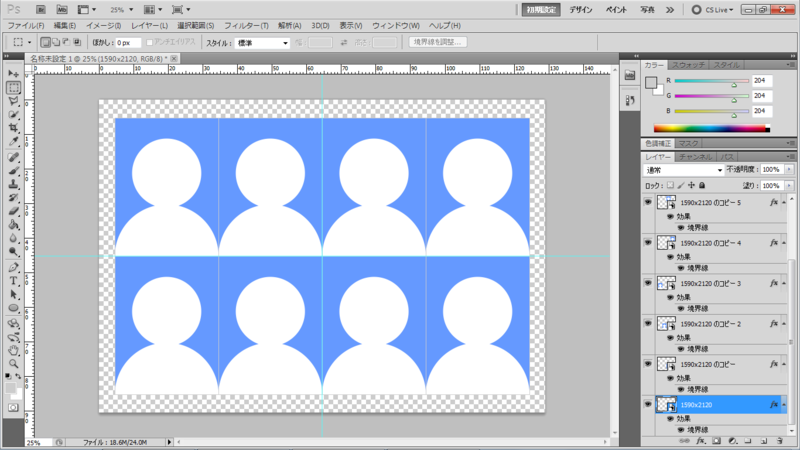
Task: Select the Horizontal Type tool
Action: [x=14, y=281]
